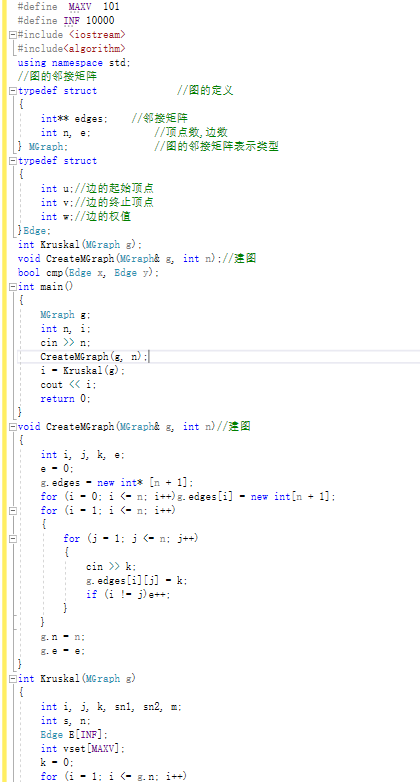Click the 'int i, j, k, sn1, sn2, m;' line

(x=111, y=707)
